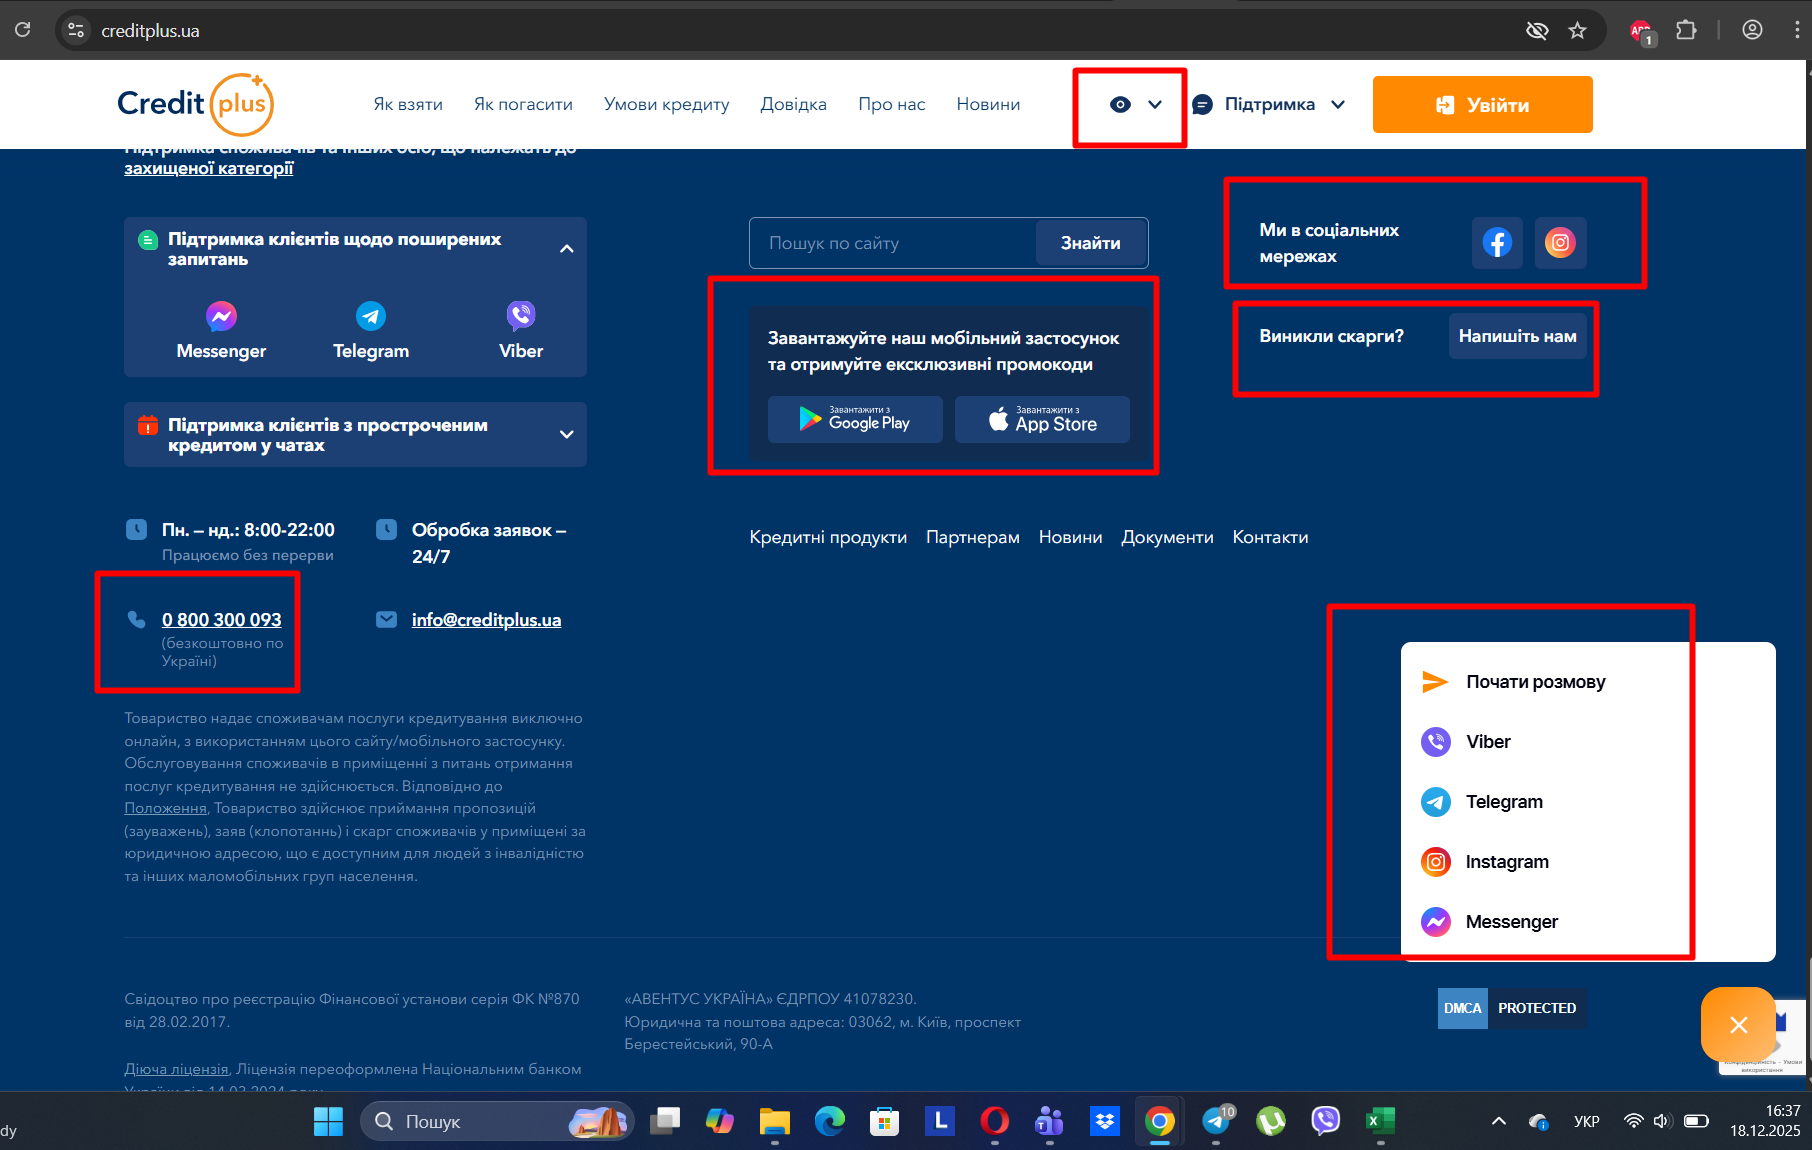This screenshot has width=1812, height=1150.
Task: Choose Viber in the chat widget menu
Action: pos(1466,742)
